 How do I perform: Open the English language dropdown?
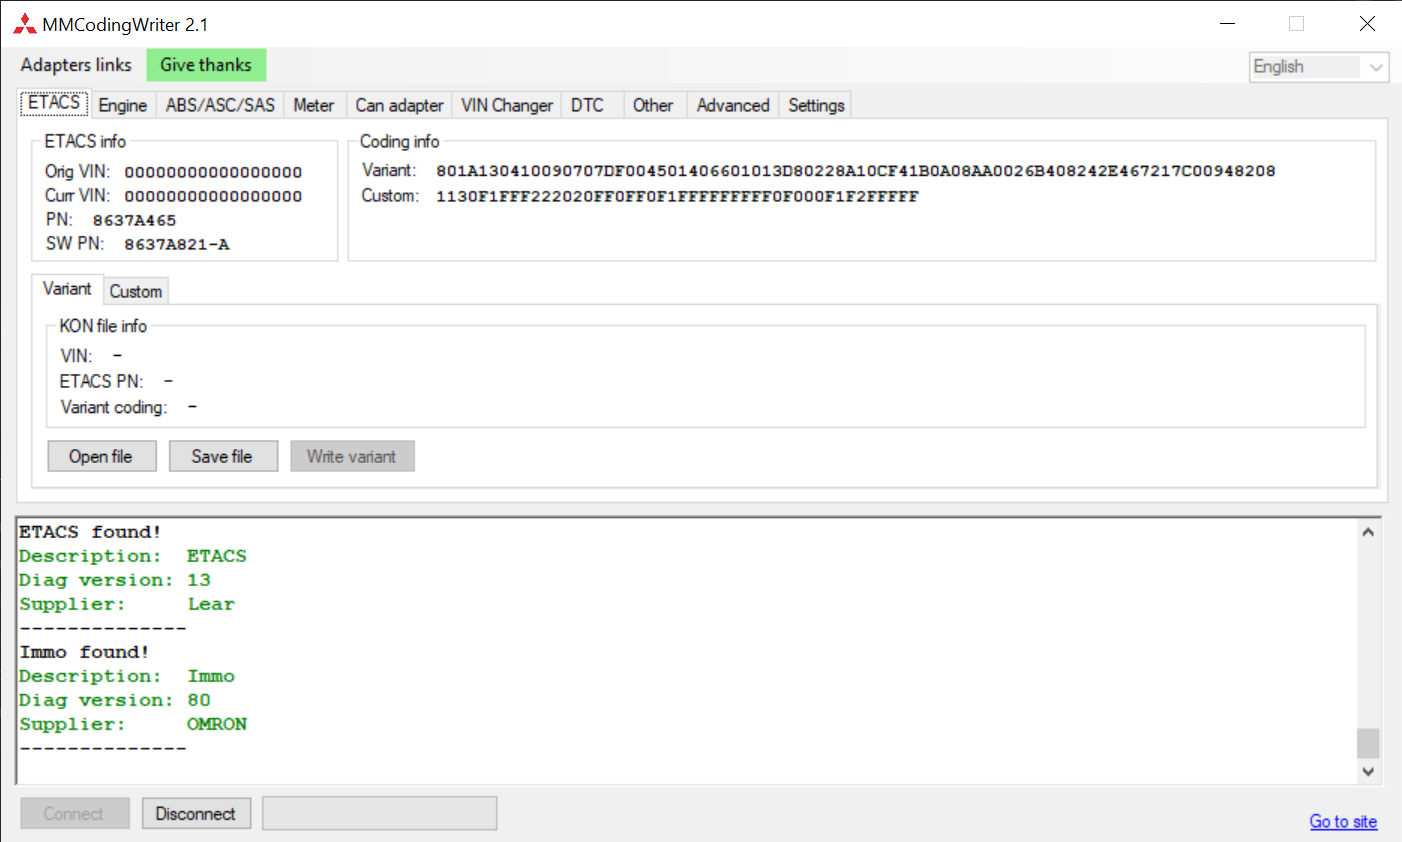[1319, 67]
